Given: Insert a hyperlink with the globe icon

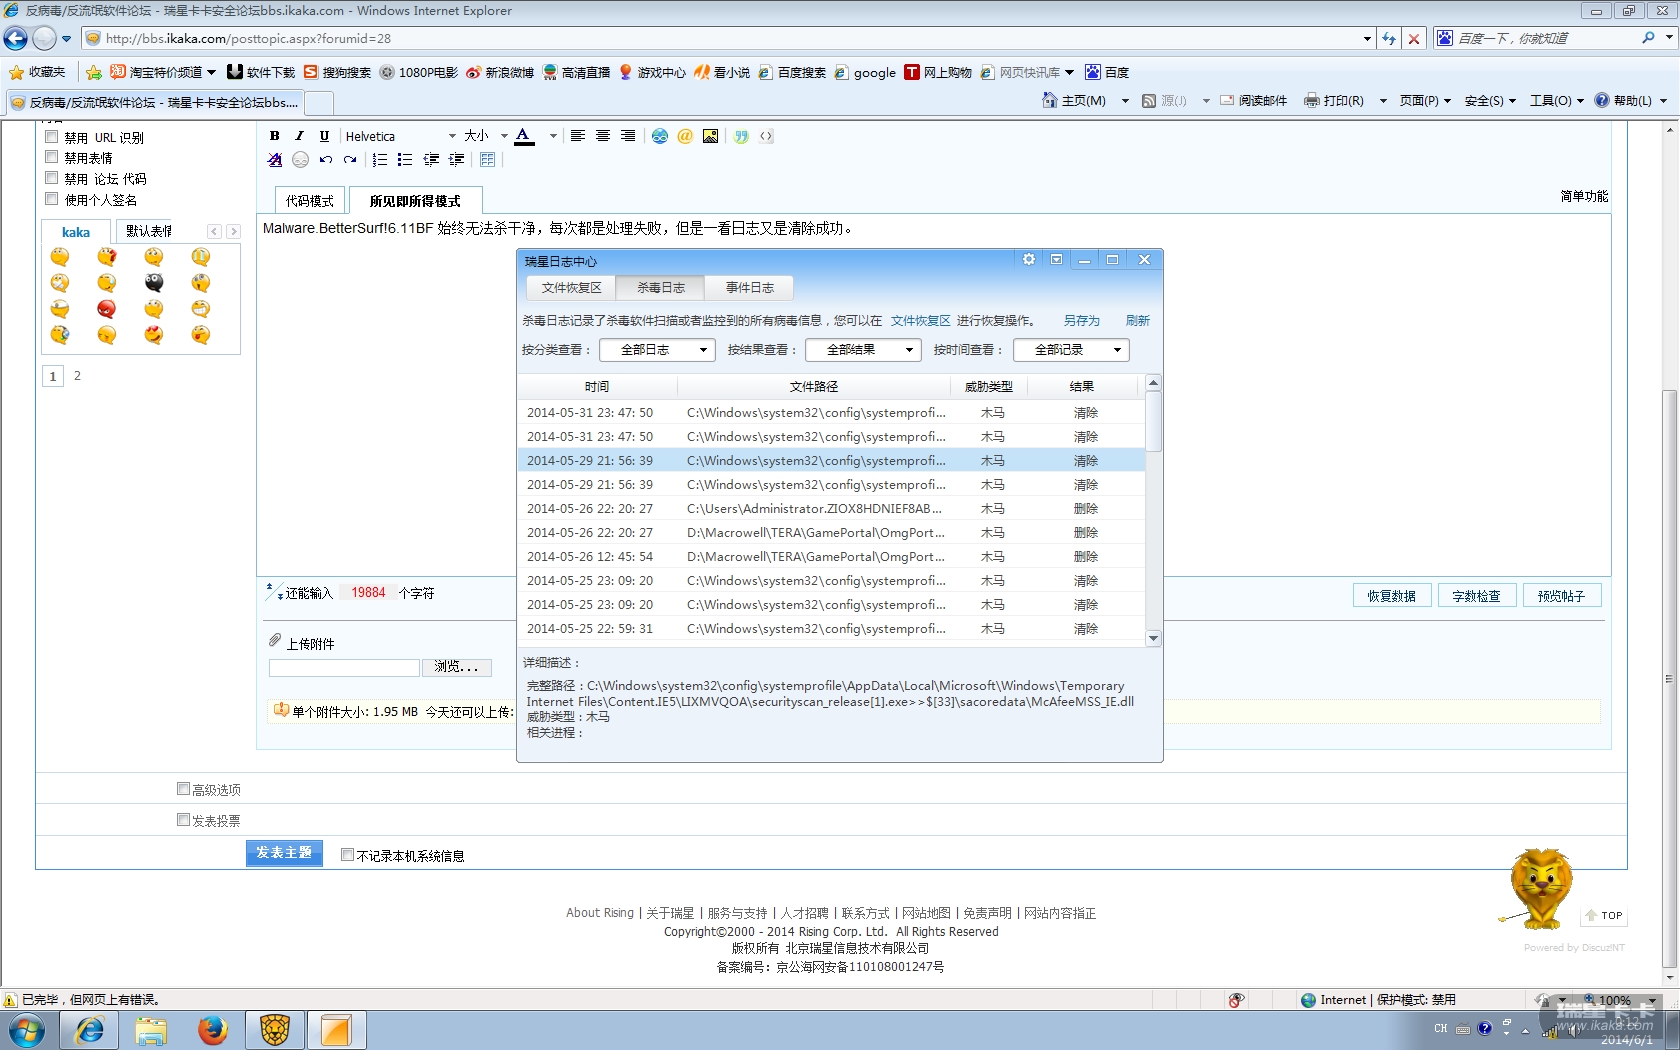Looking at the screenshot, I should tap(660, 136).
